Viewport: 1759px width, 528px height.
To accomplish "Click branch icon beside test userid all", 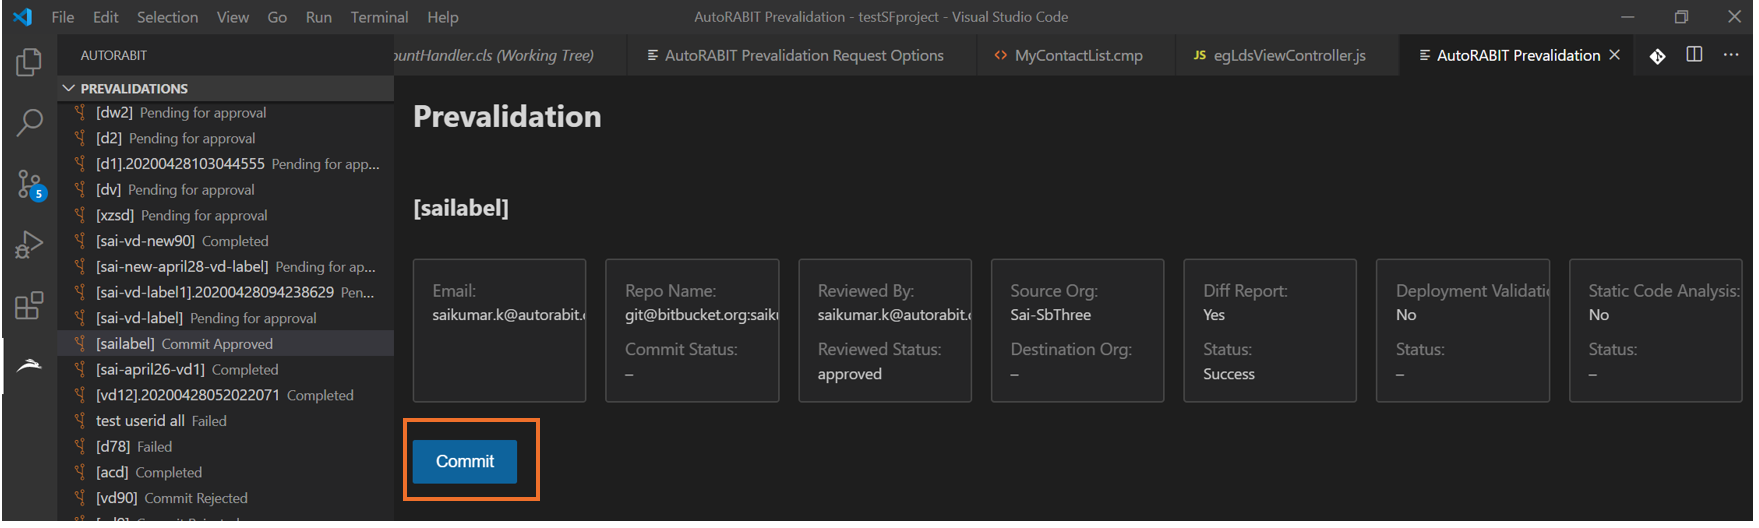I will [79, 420].
